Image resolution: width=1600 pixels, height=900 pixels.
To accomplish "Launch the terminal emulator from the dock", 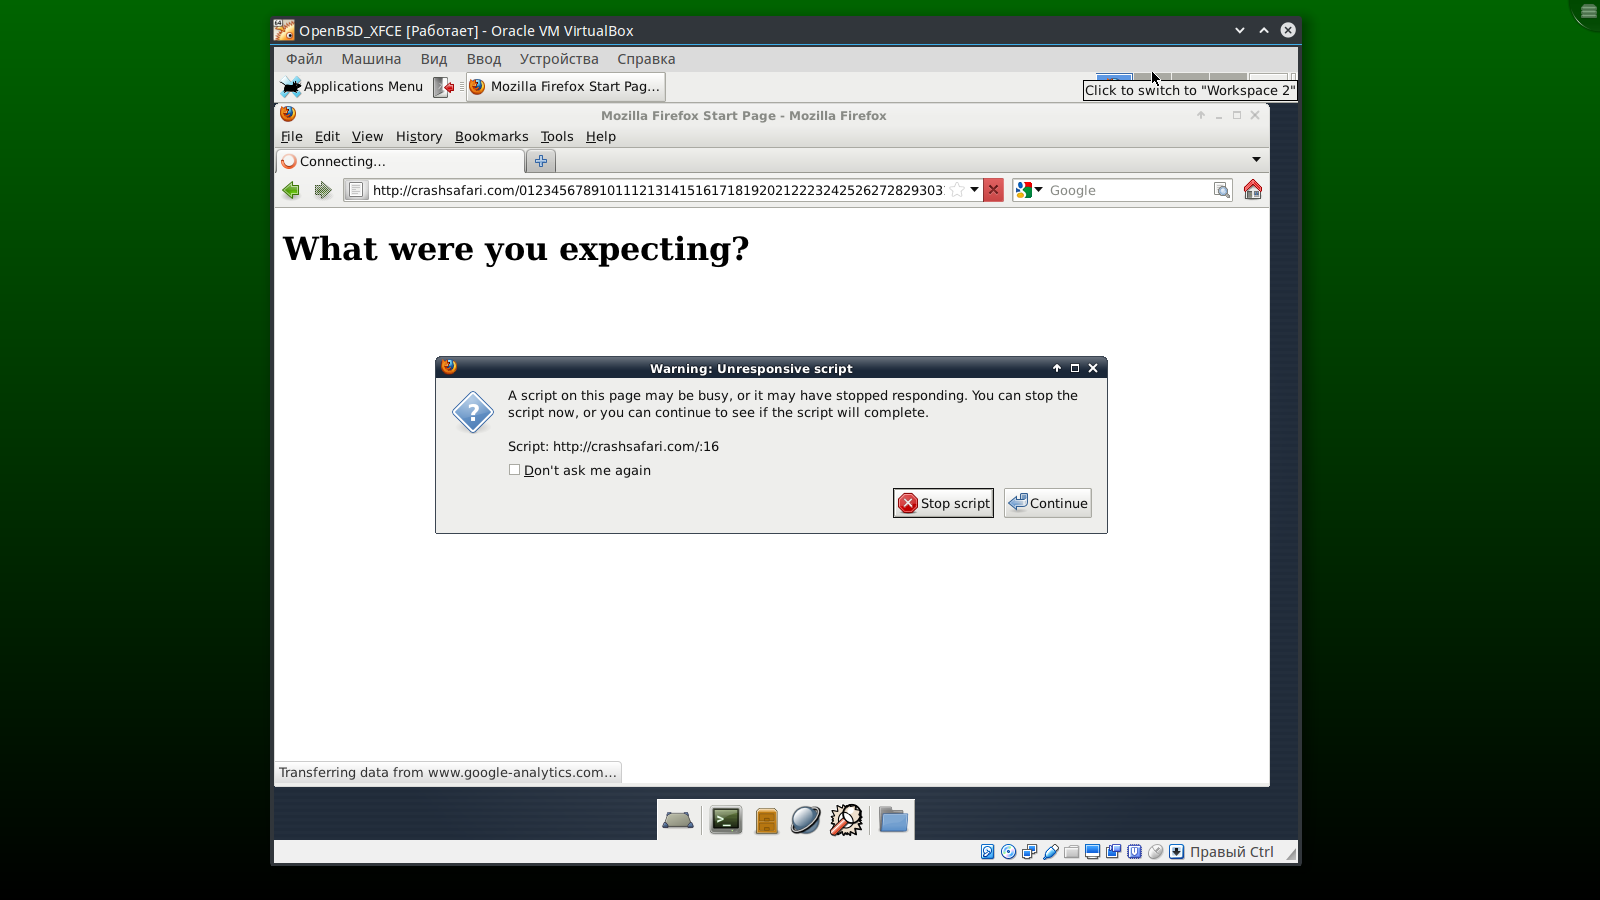I will point(726,820).
